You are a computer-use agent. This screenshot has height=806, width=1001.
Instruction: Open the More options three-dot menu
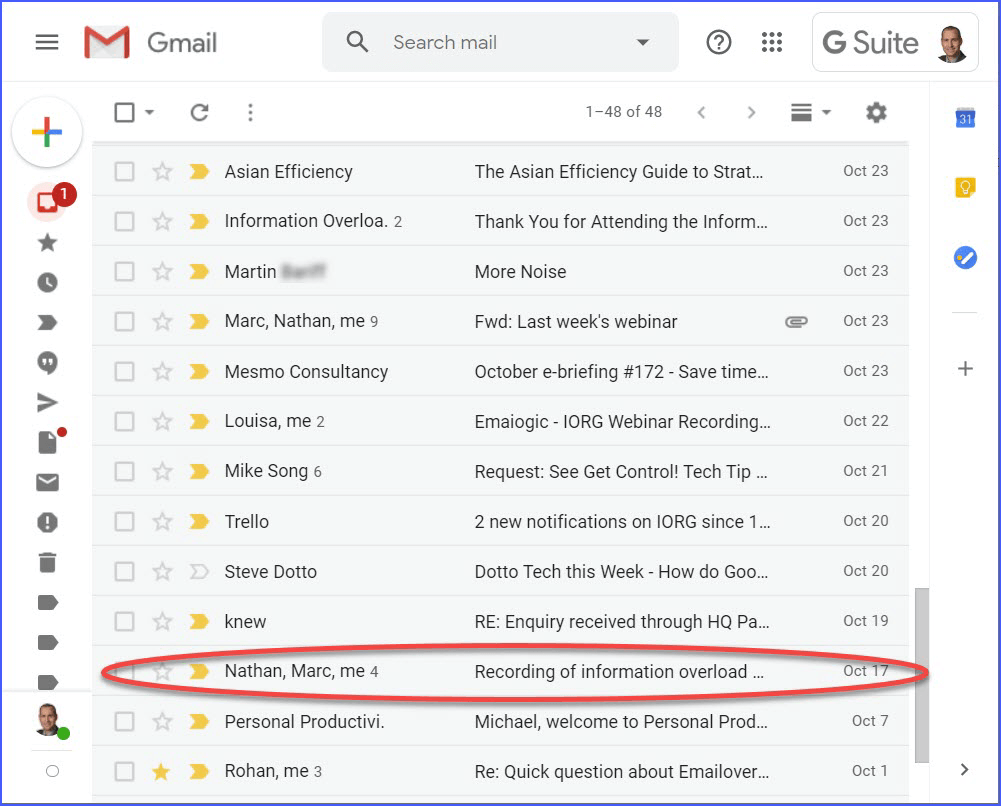[x=250, y=112]
